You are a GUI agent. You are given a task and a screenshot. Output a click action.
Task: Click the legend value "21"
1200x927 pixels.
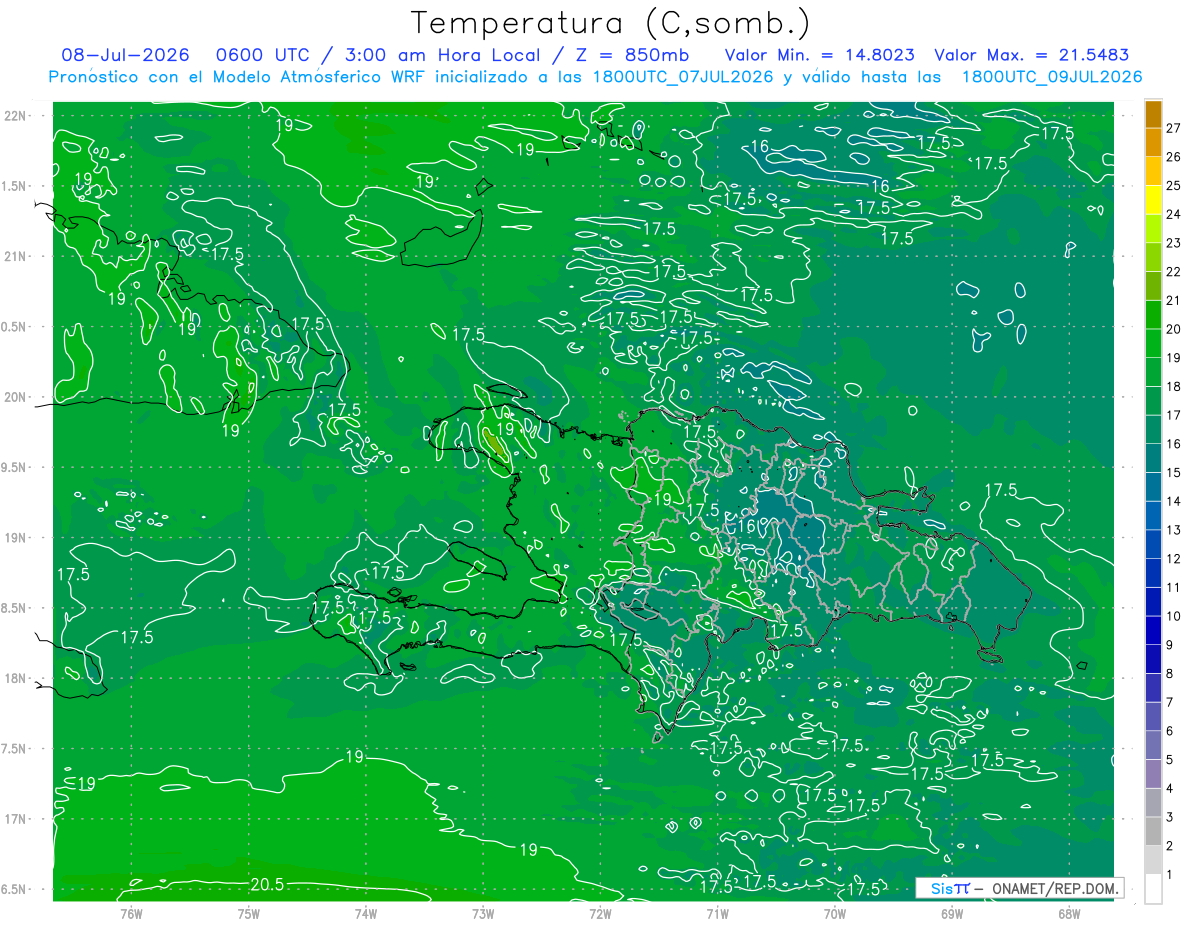click(1174, 300)
